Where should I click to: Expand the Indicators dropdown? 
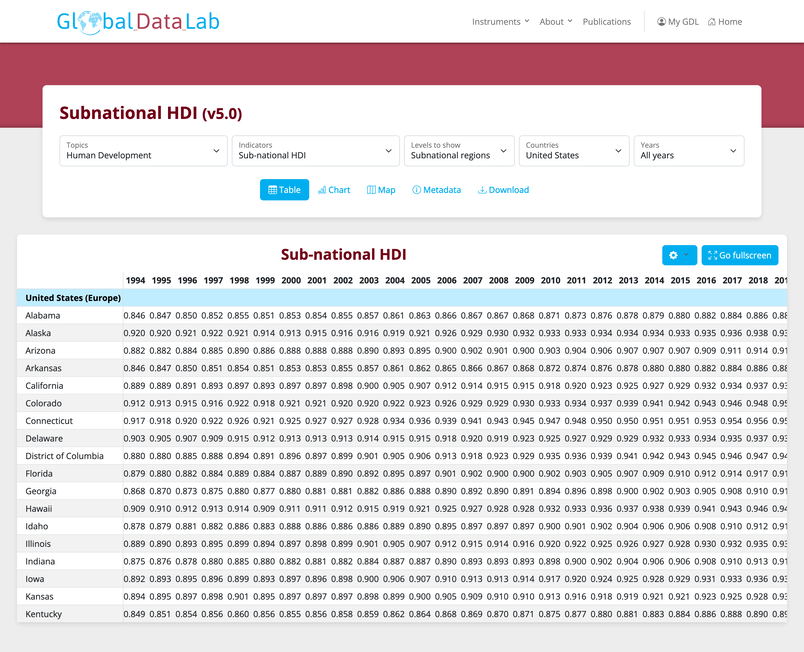(x=315, y=151)
